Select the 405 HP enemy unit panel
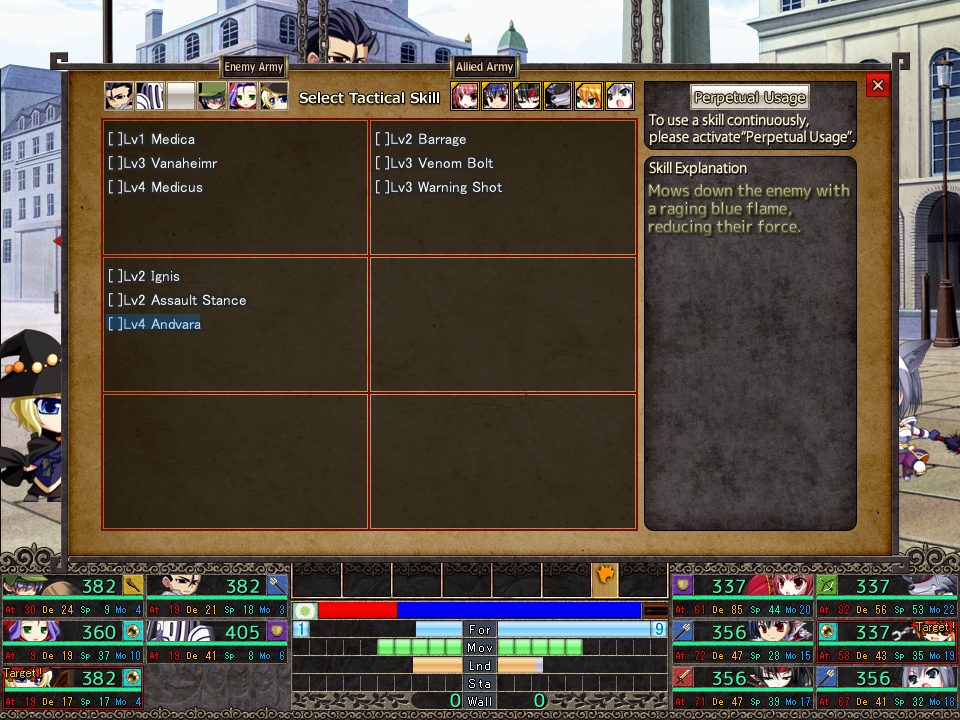 (x=217, y=631)
